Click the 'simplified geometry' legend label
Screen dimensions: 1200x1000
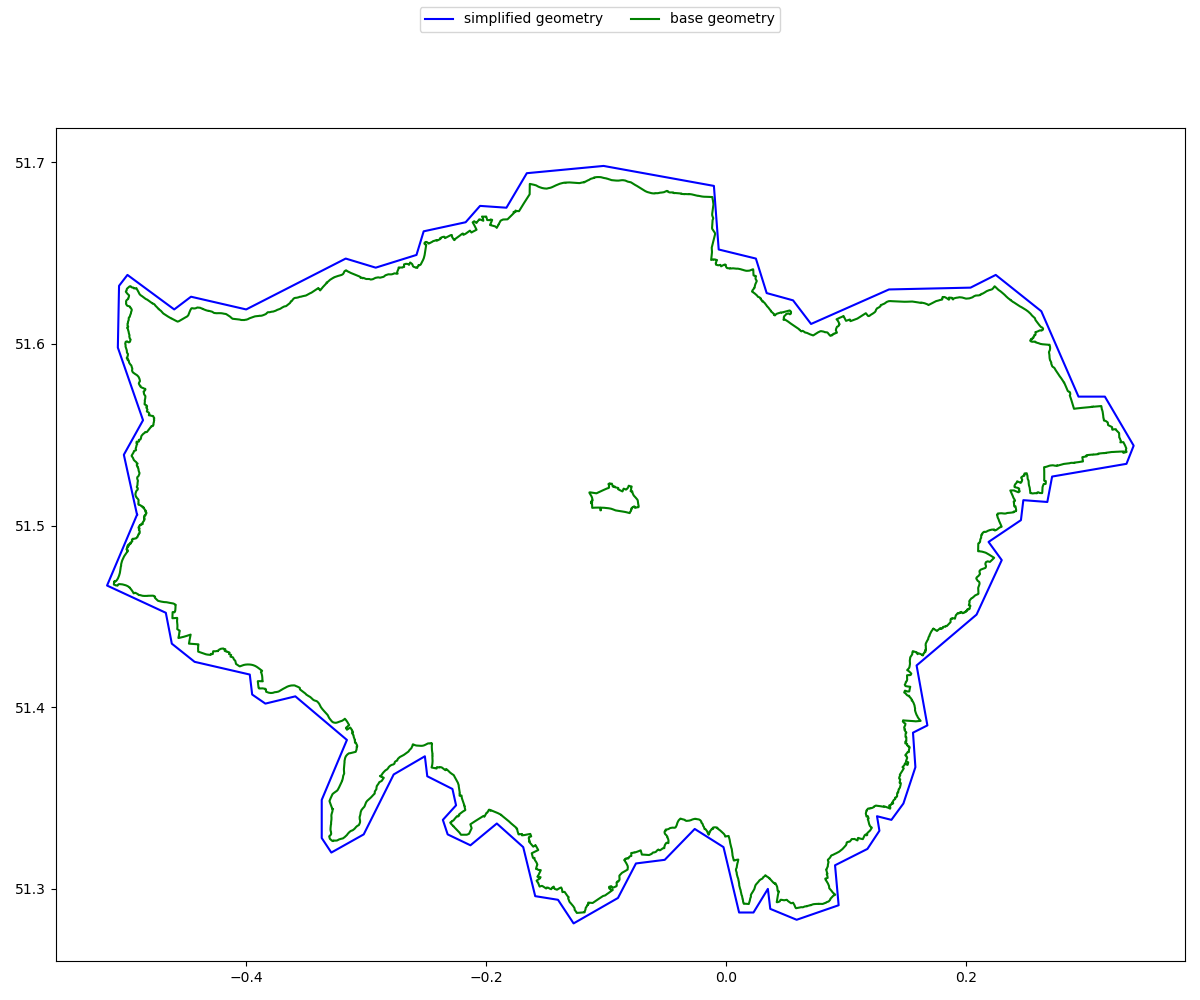[x=533, y=19]
